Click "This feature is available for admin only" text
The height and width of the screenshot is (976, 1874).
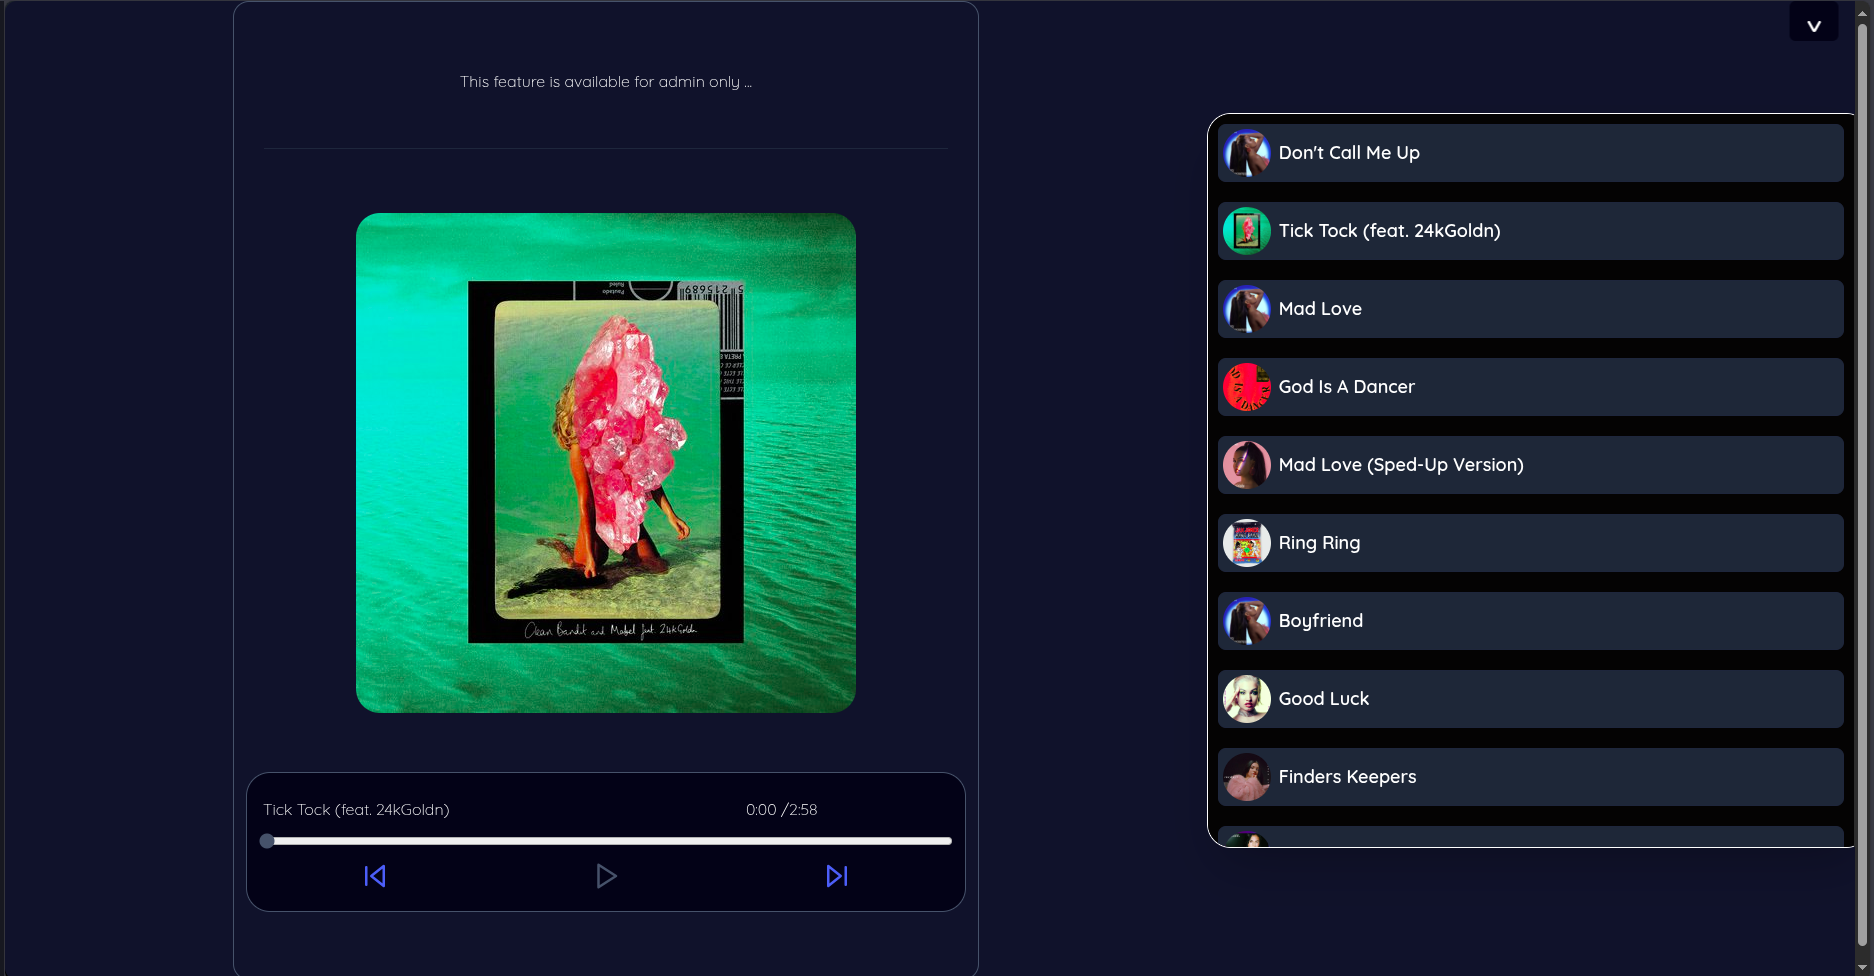(606, 82)
